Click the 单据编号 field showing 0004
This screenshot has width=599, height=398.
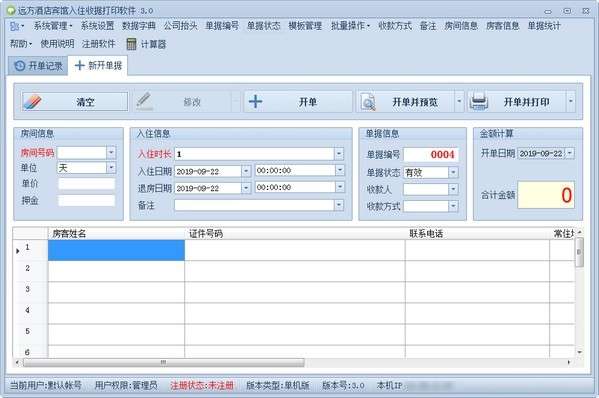[x=431, y=155]
